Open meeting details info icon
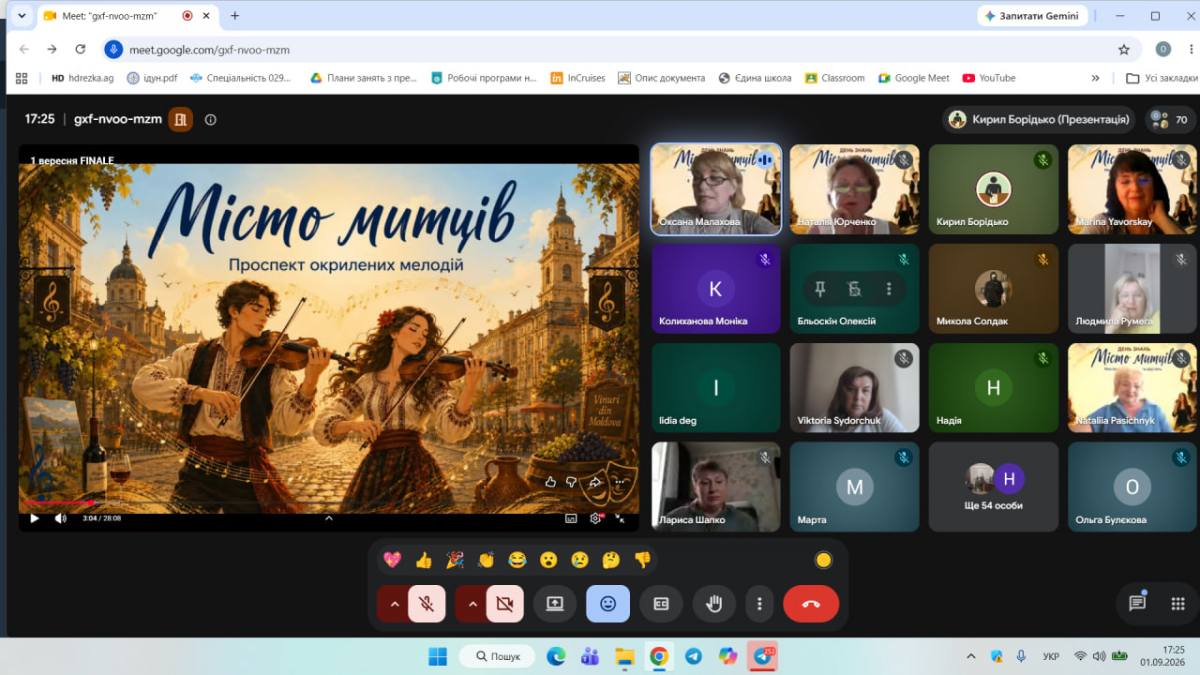 pyautogui.click(x=210, y=119)
